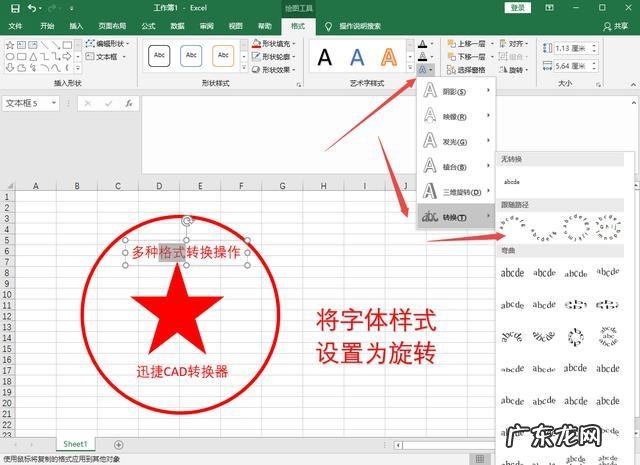Open the text effects A dropdown
Screen dimensions: 640x465
click(426, 70)
